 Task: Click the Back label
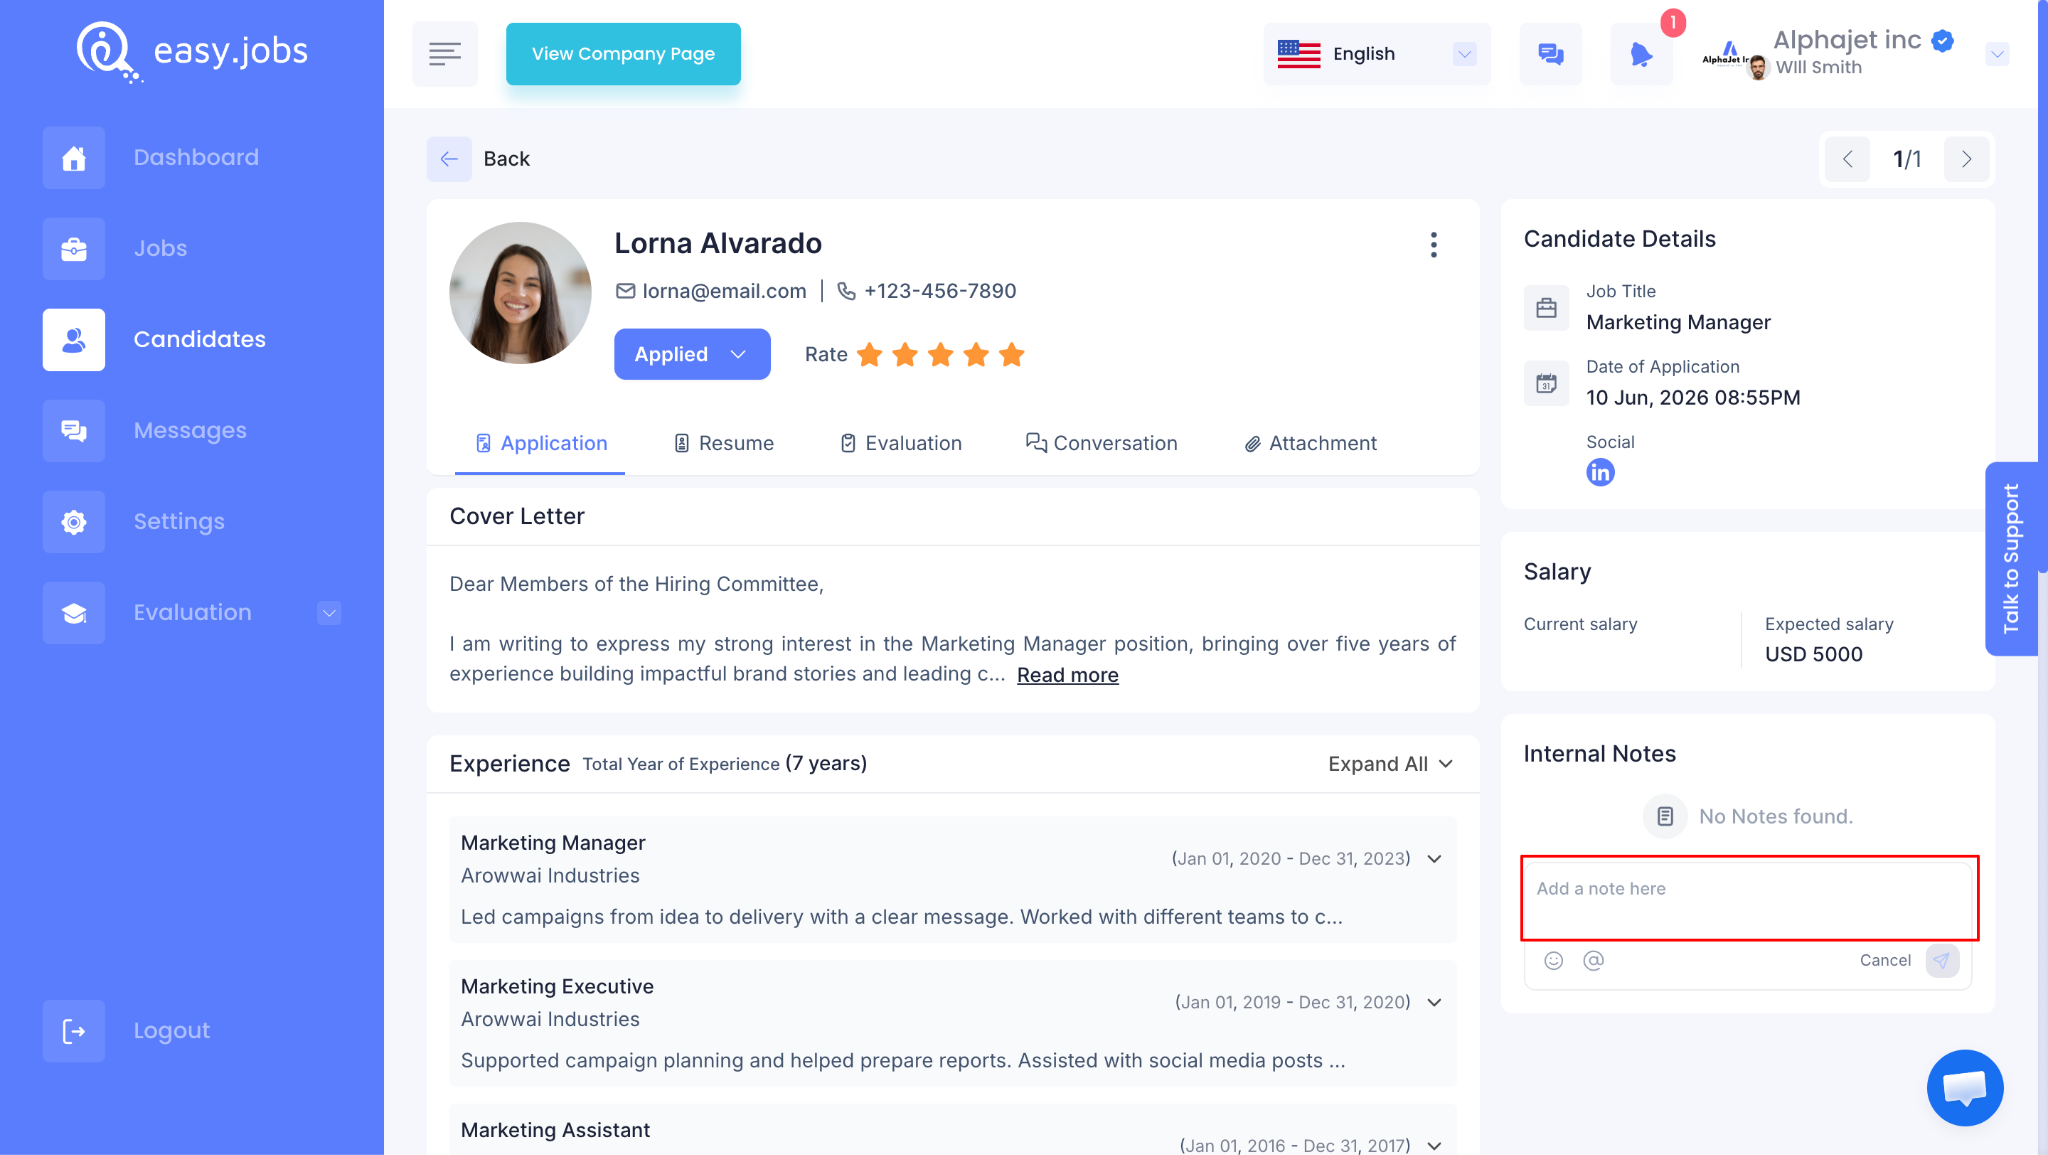[506, 159]
